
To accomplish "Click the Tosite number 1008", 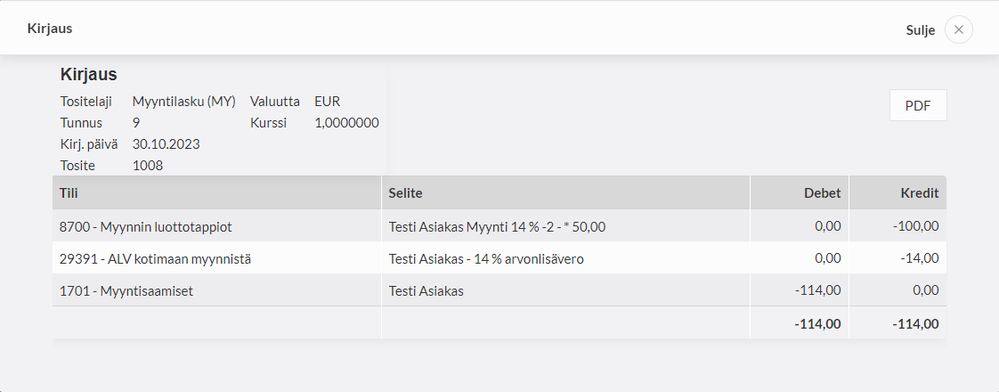I will pos(148,166).
